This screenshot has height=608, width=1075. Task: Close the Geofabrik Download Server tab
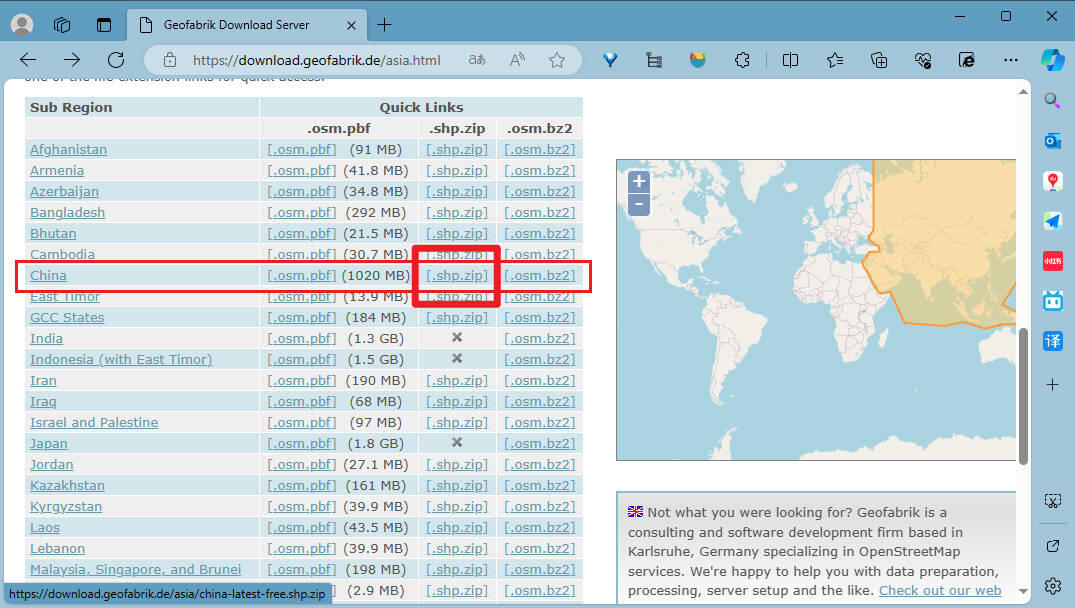[x=351, y=25]
